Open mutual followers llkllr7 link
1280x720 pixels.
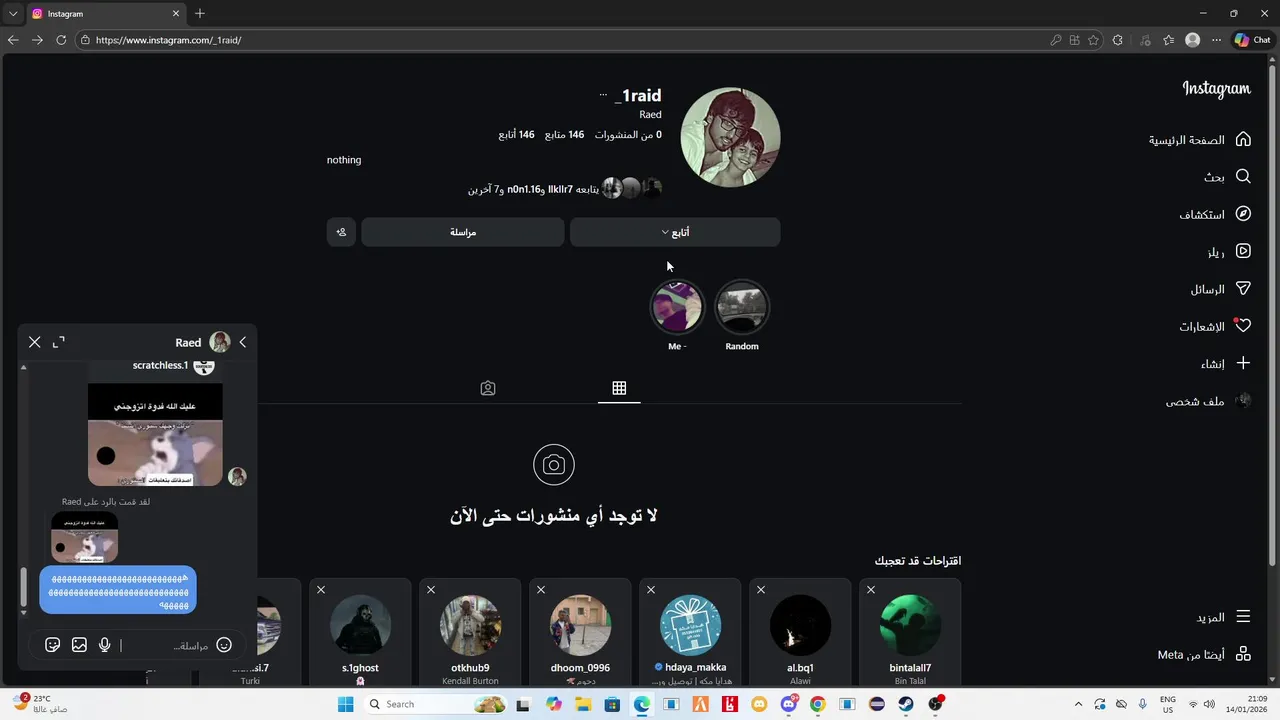pos(560,189)
